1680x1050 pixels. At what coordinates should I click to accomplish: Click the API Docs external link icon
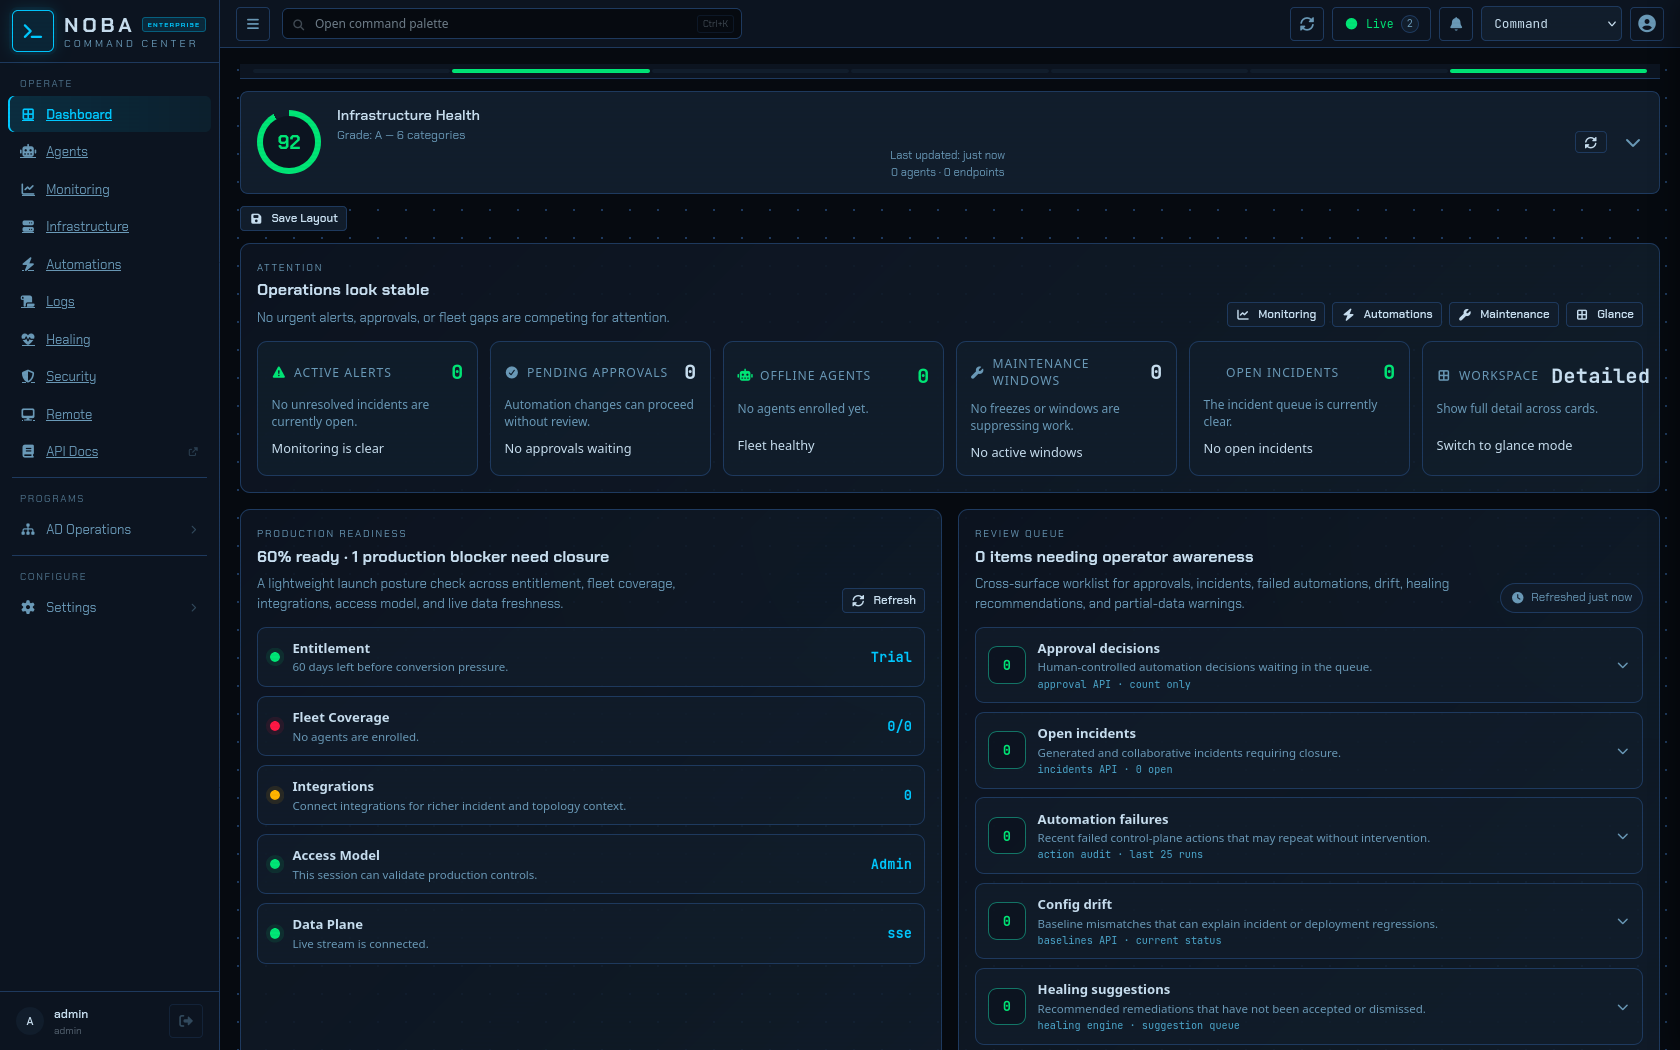pyautogui.click(x=194, y=452)
